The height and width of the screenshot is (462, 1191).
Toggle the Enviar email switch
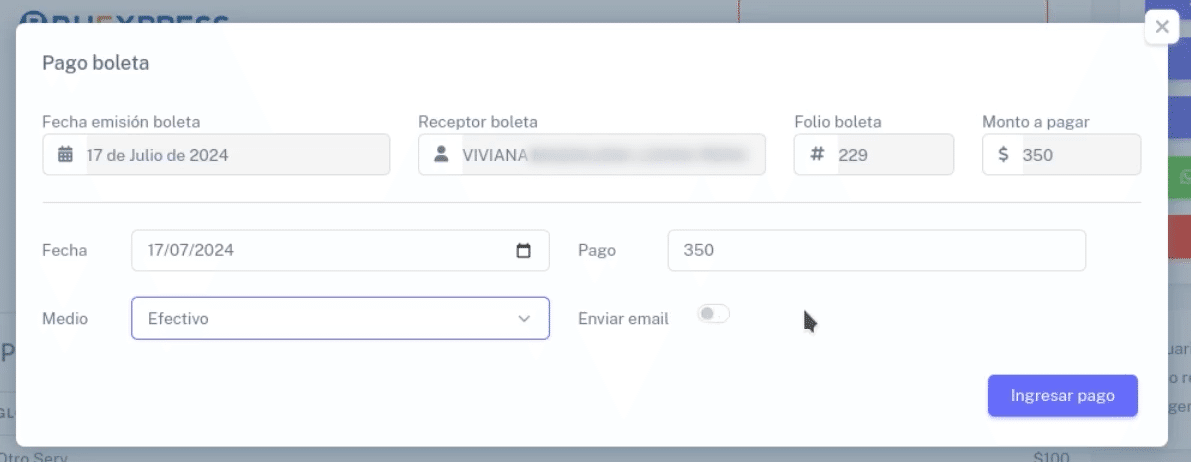713,313
